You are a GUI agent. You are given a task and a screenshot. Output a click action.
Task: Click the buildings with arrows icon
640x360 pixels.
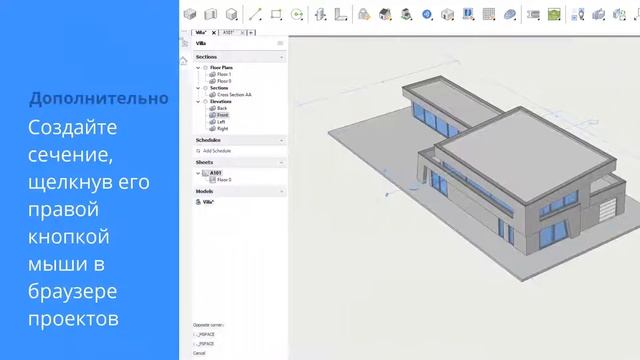click(619, 14)
